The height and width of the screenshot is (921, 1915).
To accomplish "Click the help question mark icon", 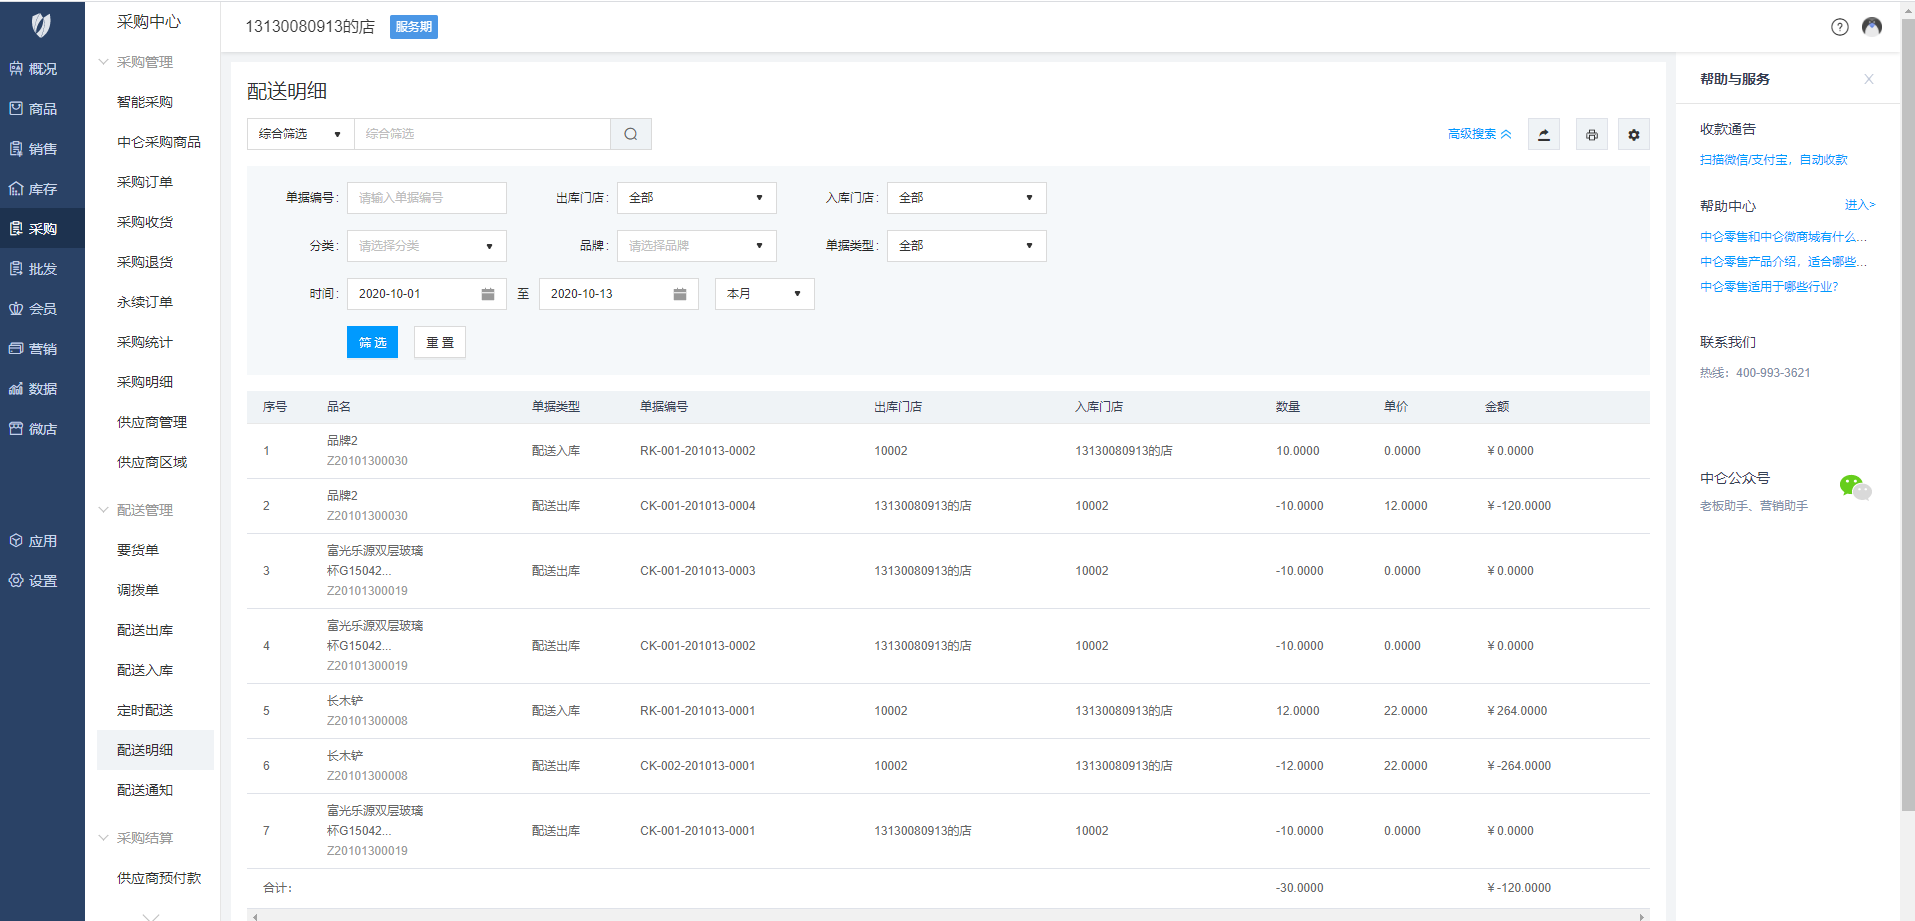I will click(x=1839, y=27).
